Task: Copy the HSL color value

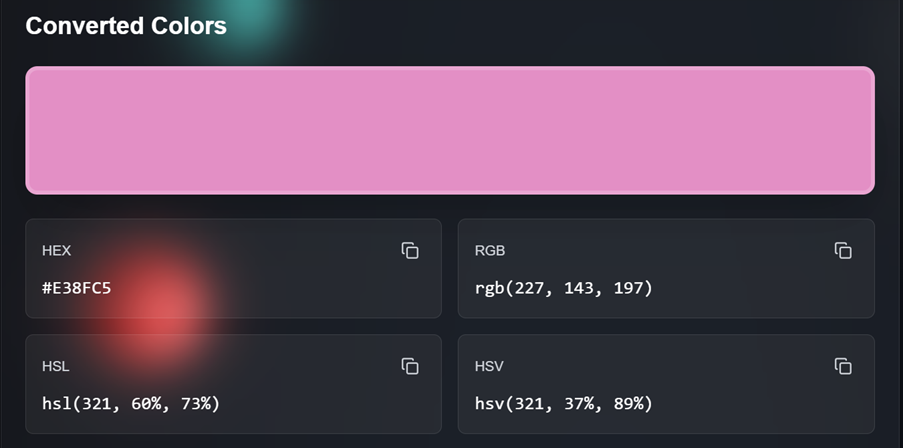Action: point(410,367)
